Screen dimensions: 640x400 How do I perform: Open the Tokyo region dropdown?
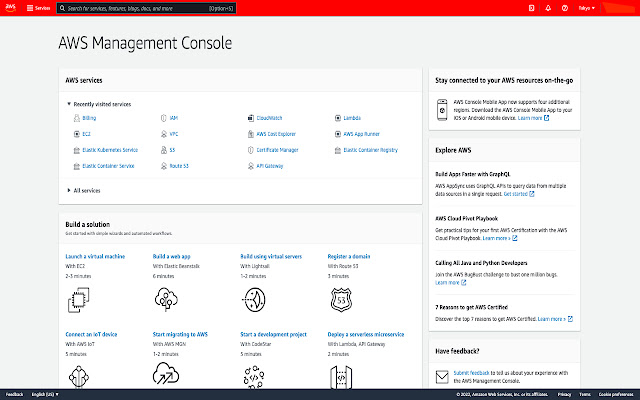[x=589, y=7]
